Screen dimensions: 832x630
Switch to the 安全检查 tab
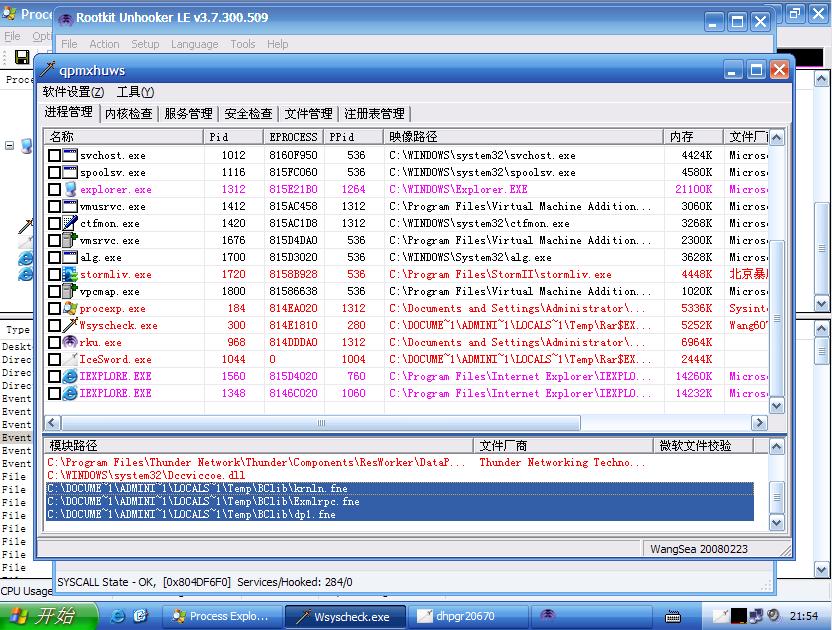coord(248,114)
